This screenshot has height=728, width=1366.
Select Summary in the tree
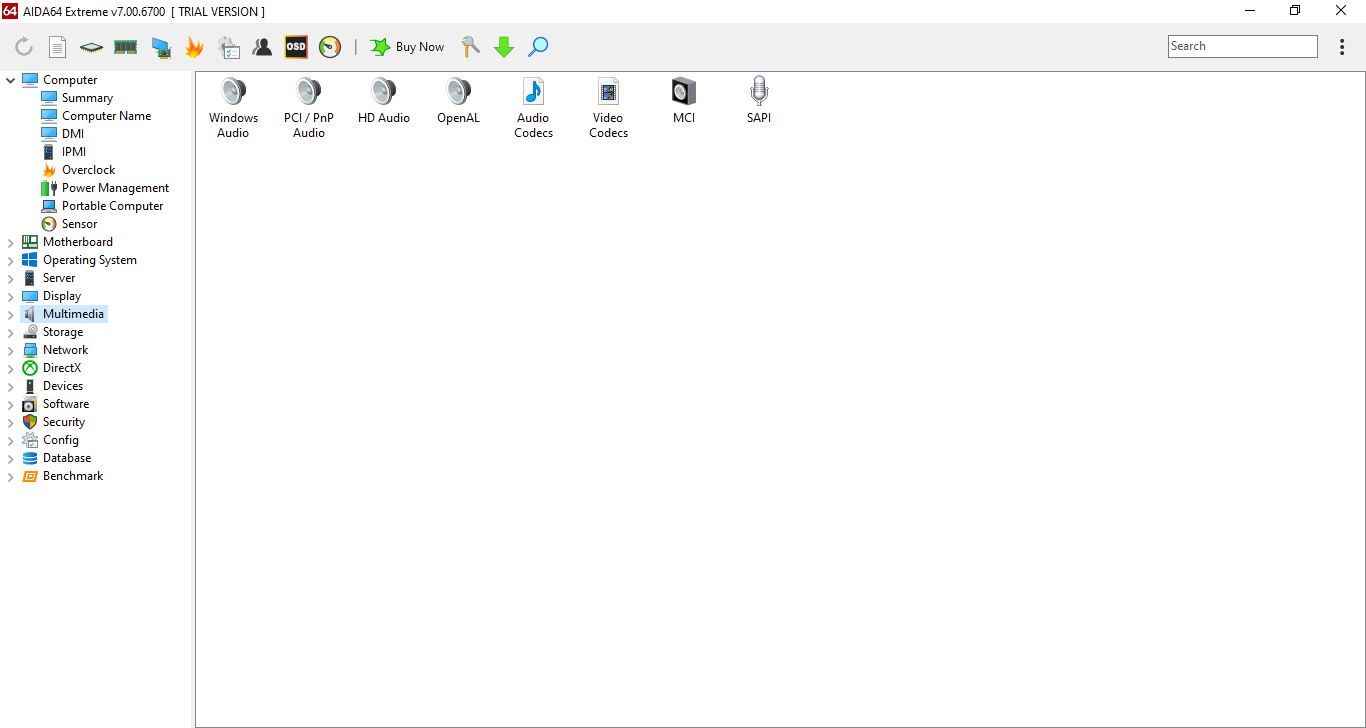pos(87,98)
